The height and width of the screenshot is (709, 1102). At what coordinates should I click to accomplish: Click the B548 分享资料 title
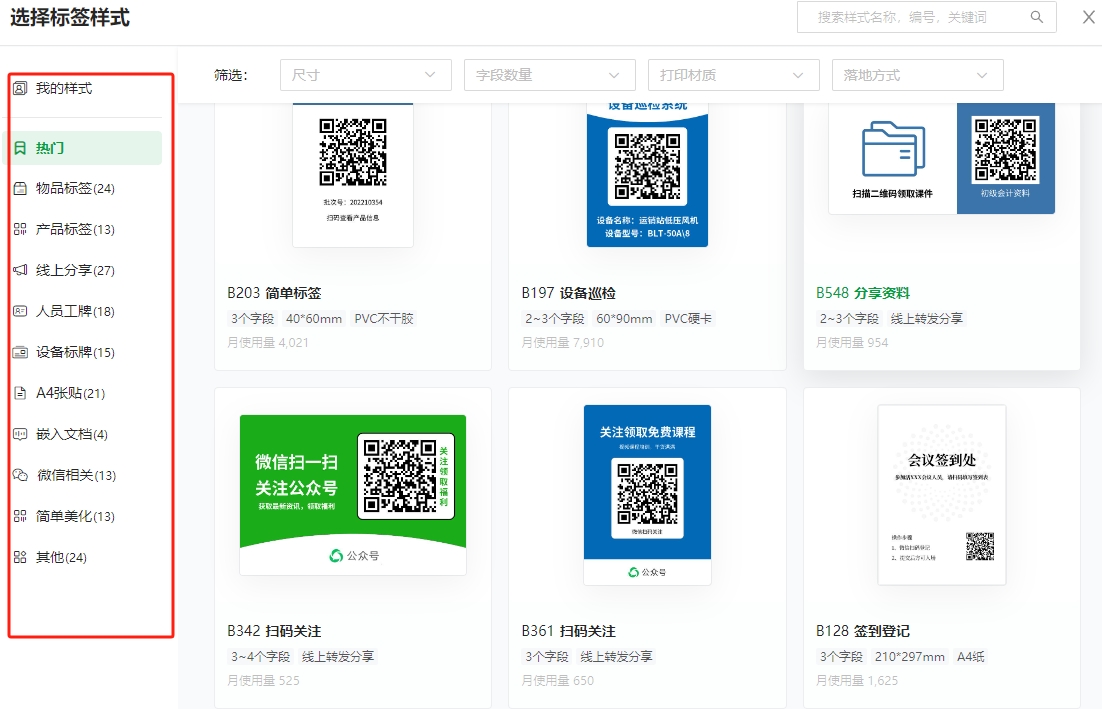pyautogui.click(x=863, y=293)
